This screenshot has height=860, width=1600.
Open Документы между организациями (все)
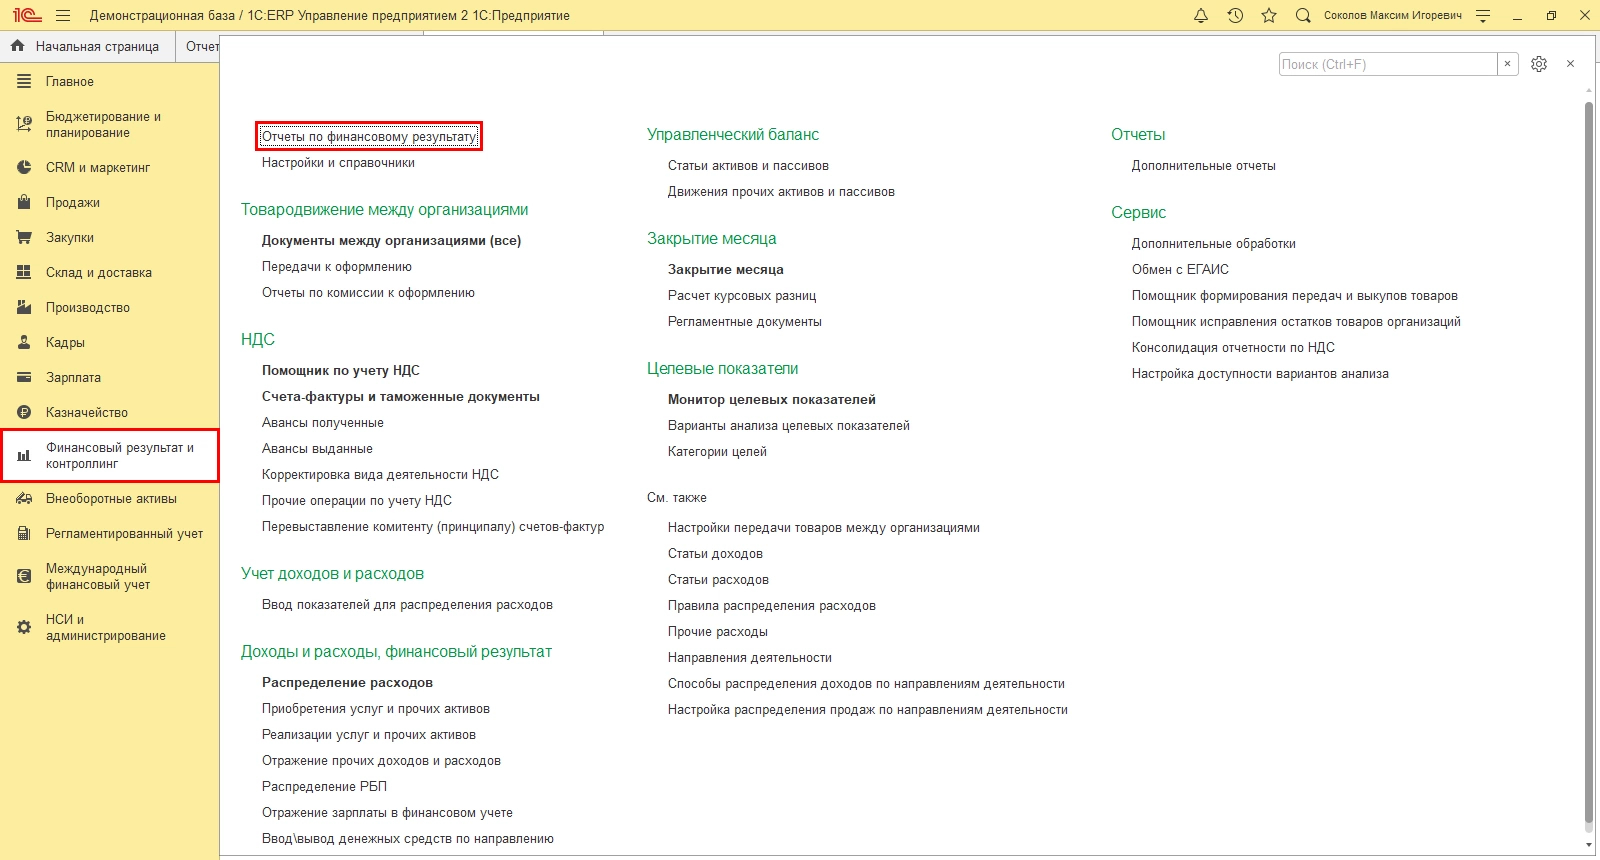(x=391, y=241)
